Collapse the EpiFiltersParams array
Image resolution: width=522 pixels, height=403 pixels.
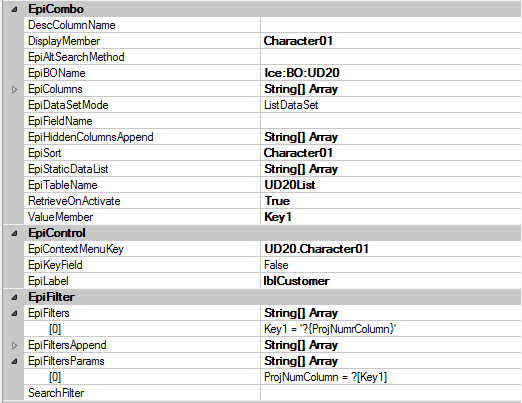[14, 361]
